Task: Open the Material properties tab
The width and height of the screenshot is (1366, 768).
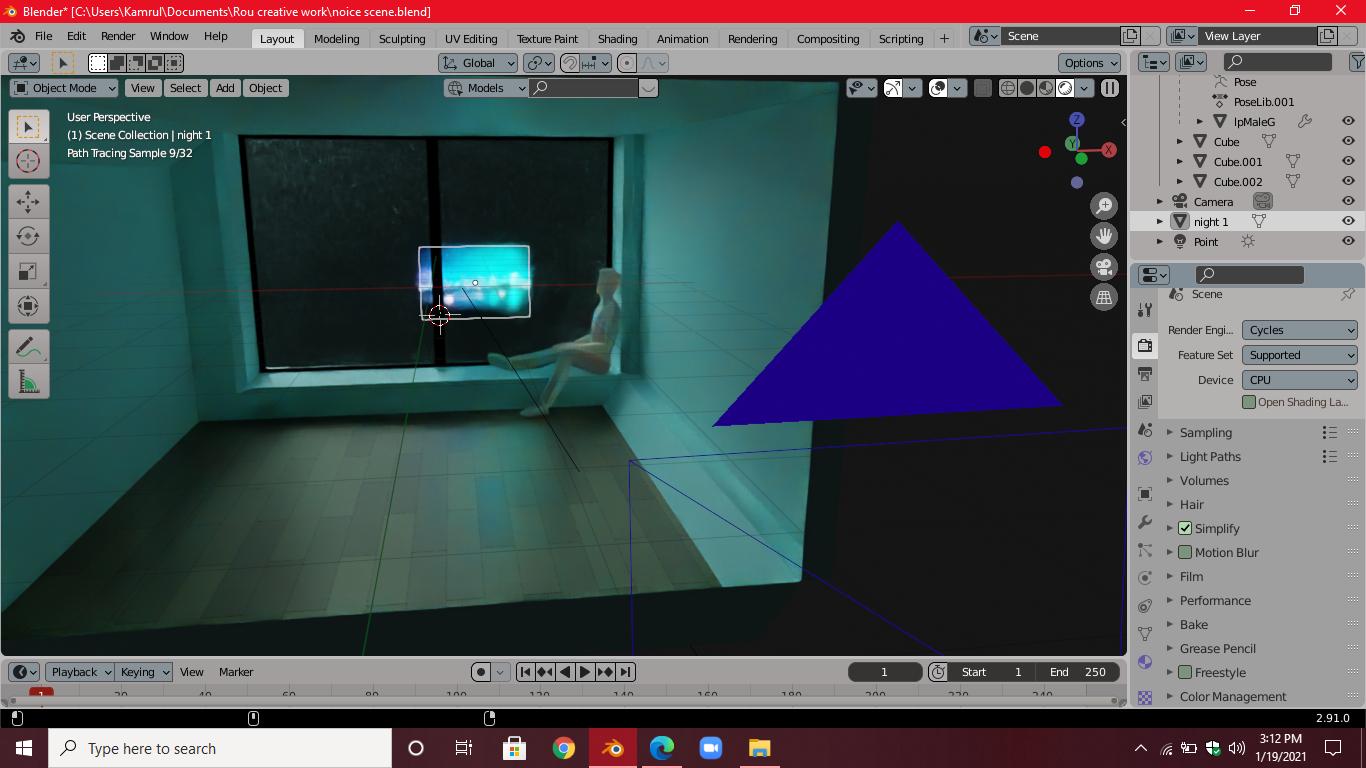Action: (x=1145, y=662)
